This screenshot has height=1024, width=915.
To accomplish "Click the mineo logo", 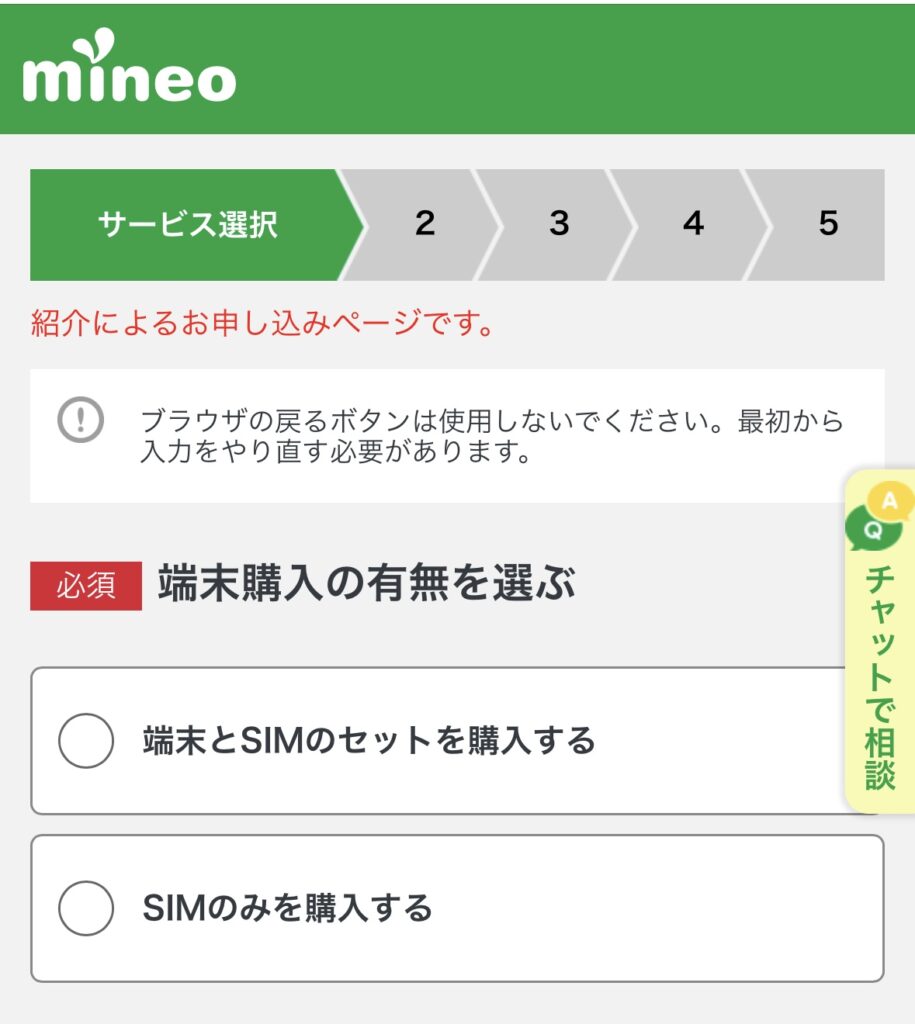I will pyautogui.click(x=129, y=65).
